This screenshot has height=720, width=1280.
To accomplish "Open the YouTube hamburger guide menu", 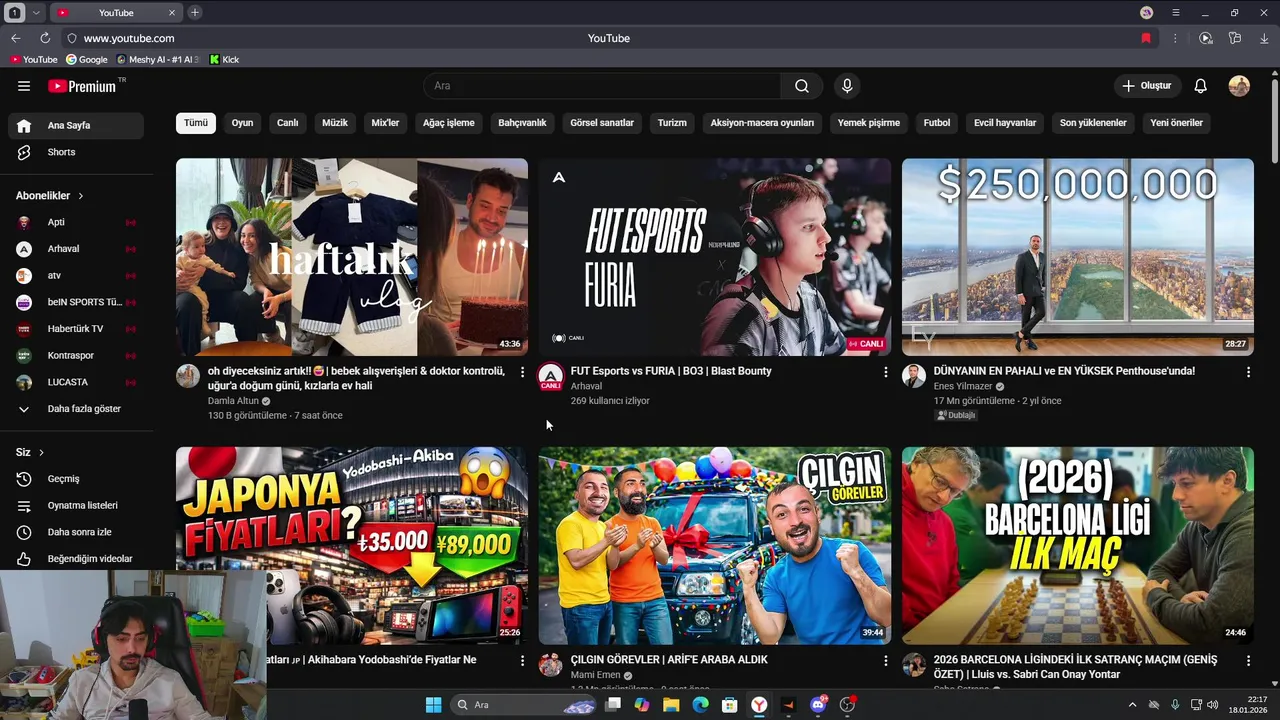I will tap(24, 86).
